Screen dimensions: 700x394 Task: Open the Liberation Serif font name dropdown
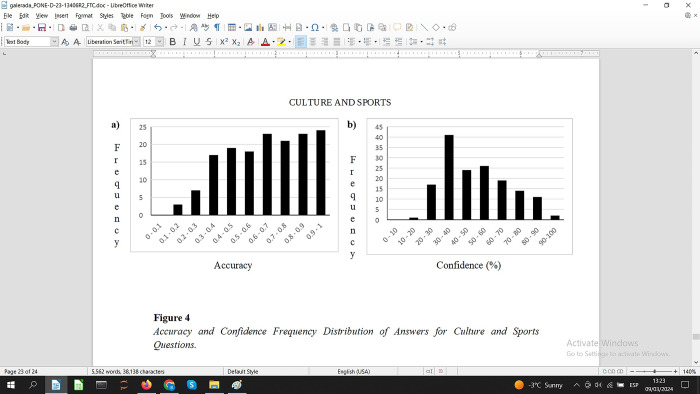tap(136, 41)
